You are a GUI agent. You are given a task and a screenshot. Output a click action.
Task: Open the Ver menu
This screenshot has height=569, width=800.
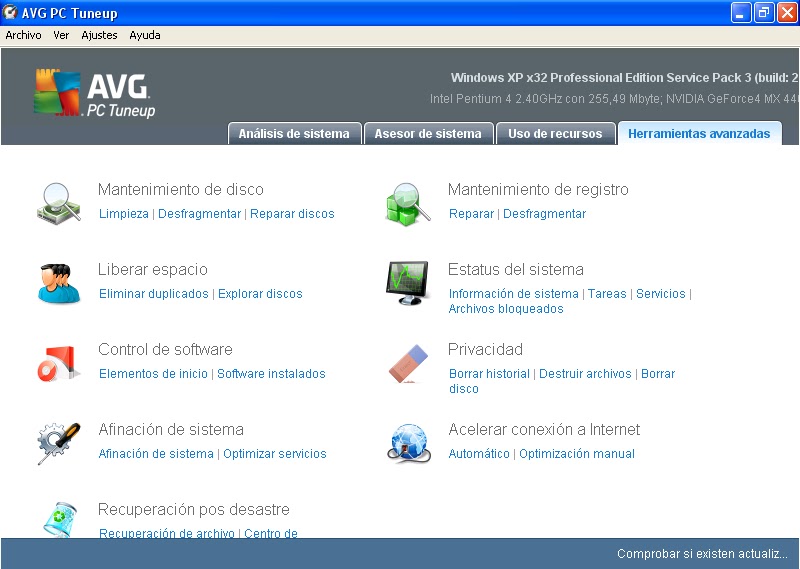(x=61, y=35)
